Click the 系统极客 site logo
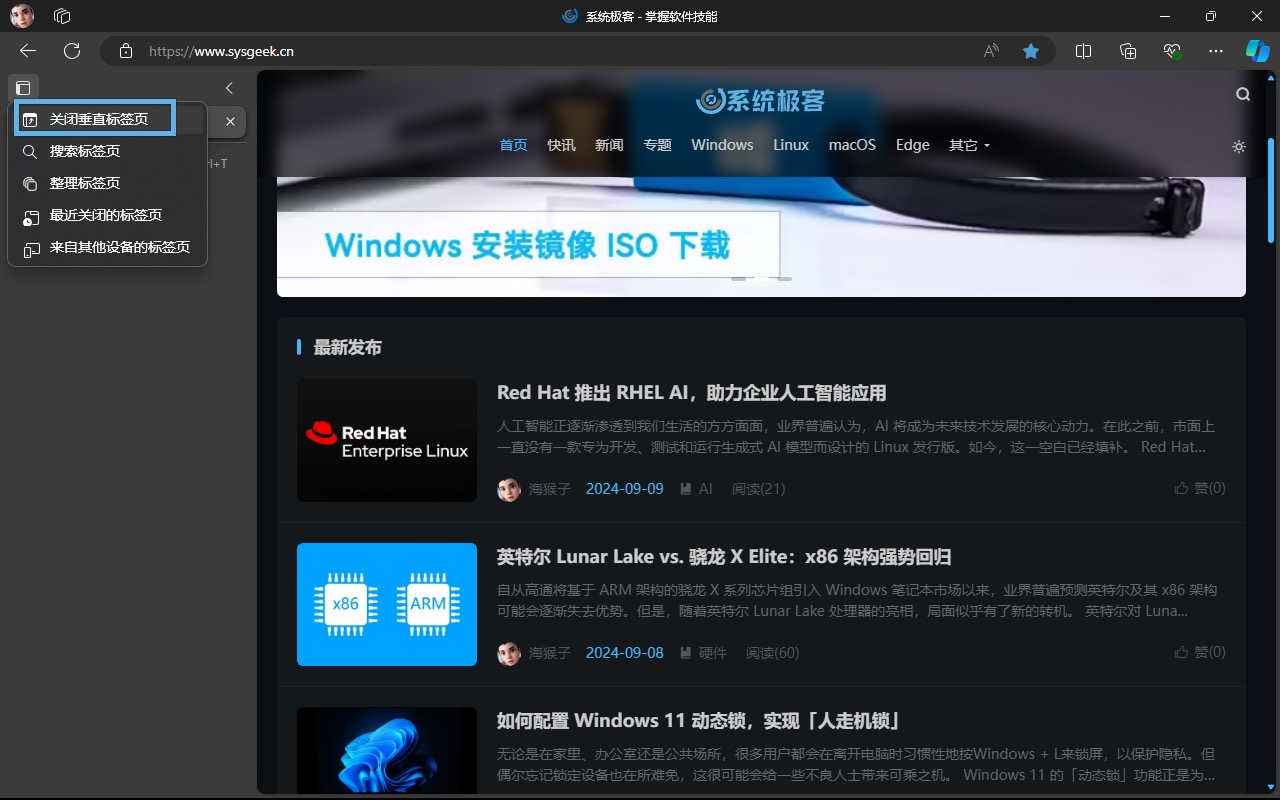The width and height of the screenshot is (1280, 800). point(761,100)
